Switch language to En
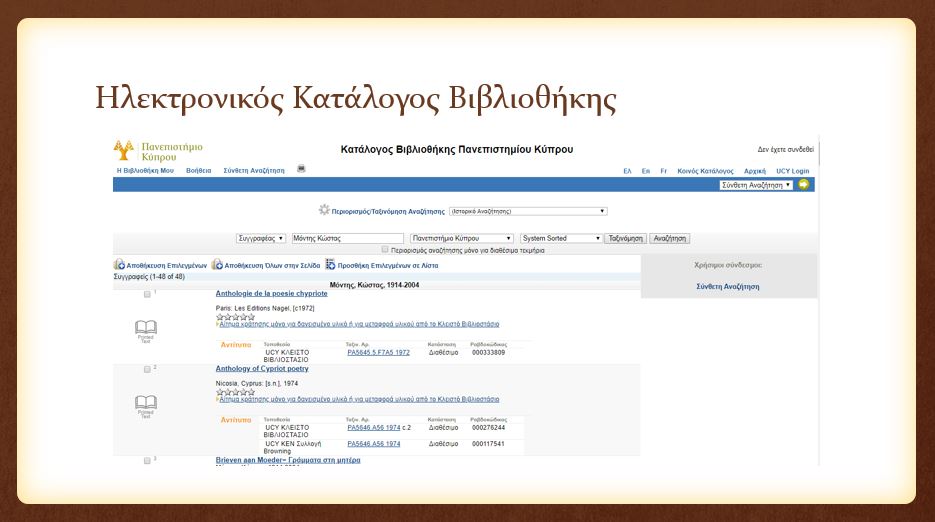 pyautogui.click(x=646, y=171)
